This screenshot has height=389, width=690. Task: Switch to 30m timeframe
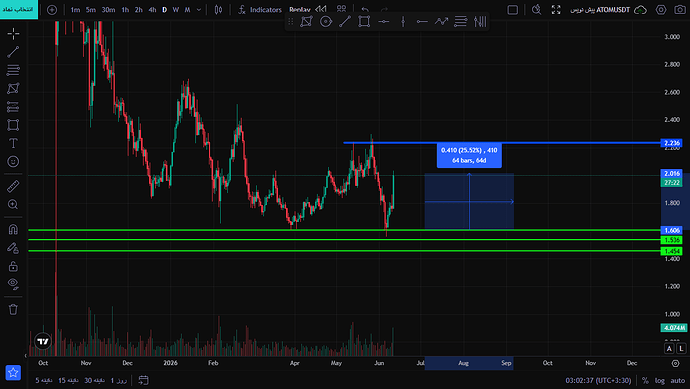coord(108,10)
